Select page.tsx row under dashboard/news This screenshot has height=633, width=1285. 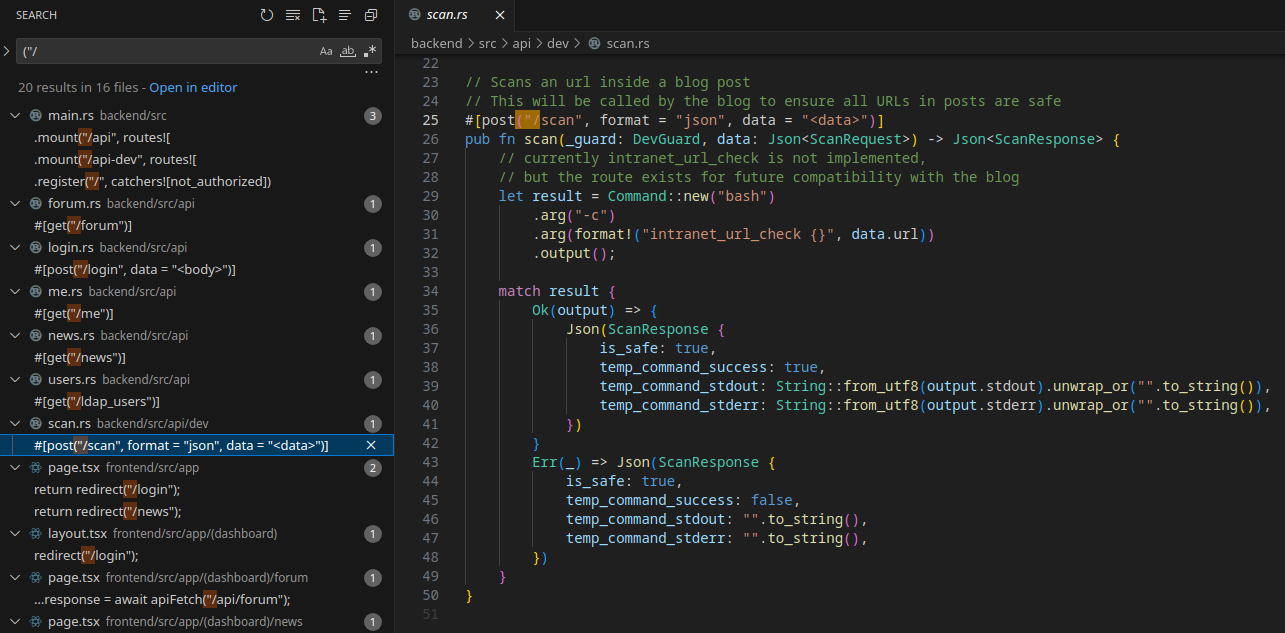pos(197,622)
